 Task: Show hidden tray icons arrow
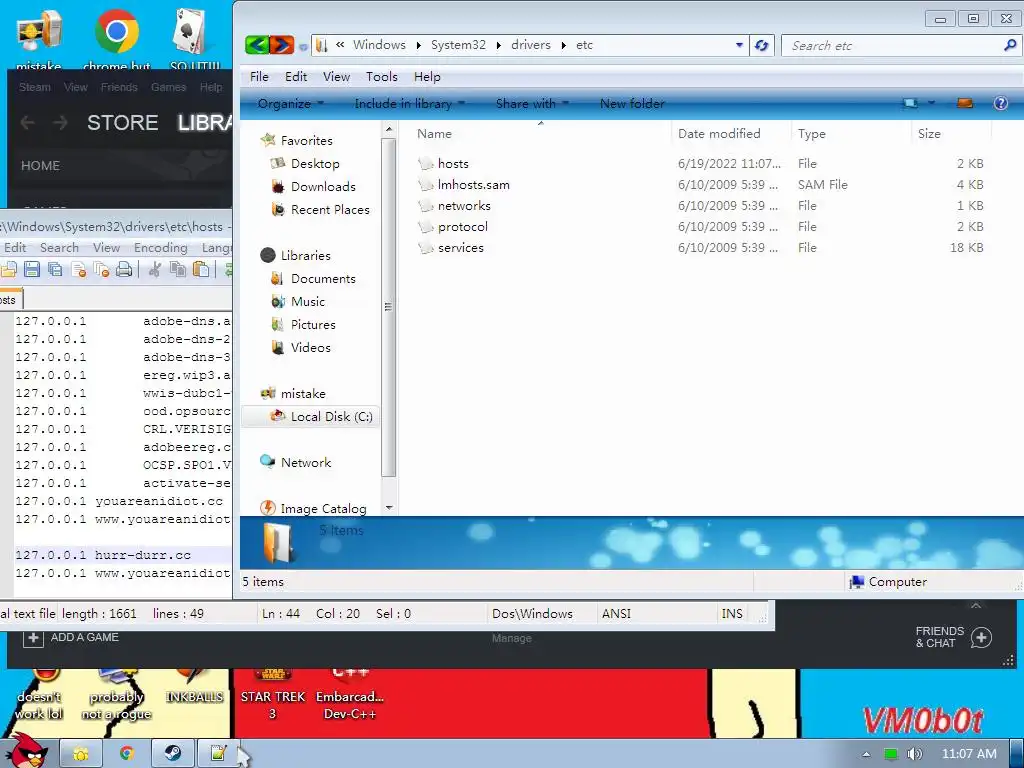(866, 754)
